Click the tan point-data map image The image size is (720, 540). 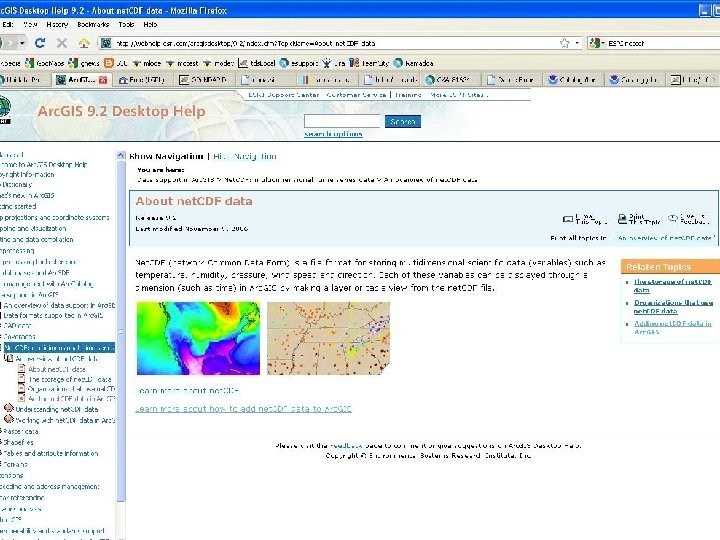point(328,338)
